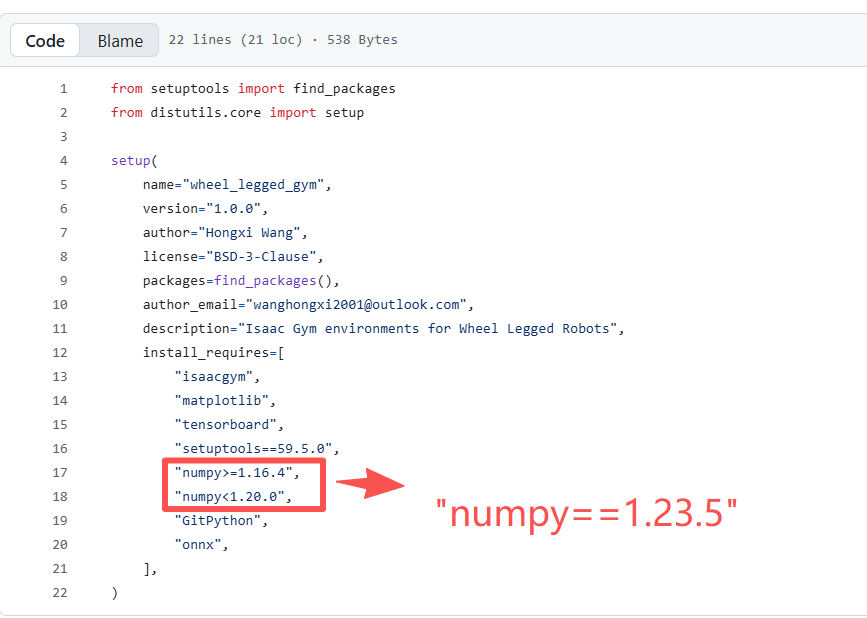Viewport: 867px width, 618px height.
Task: Select line number 10
Action: [60, 305]
